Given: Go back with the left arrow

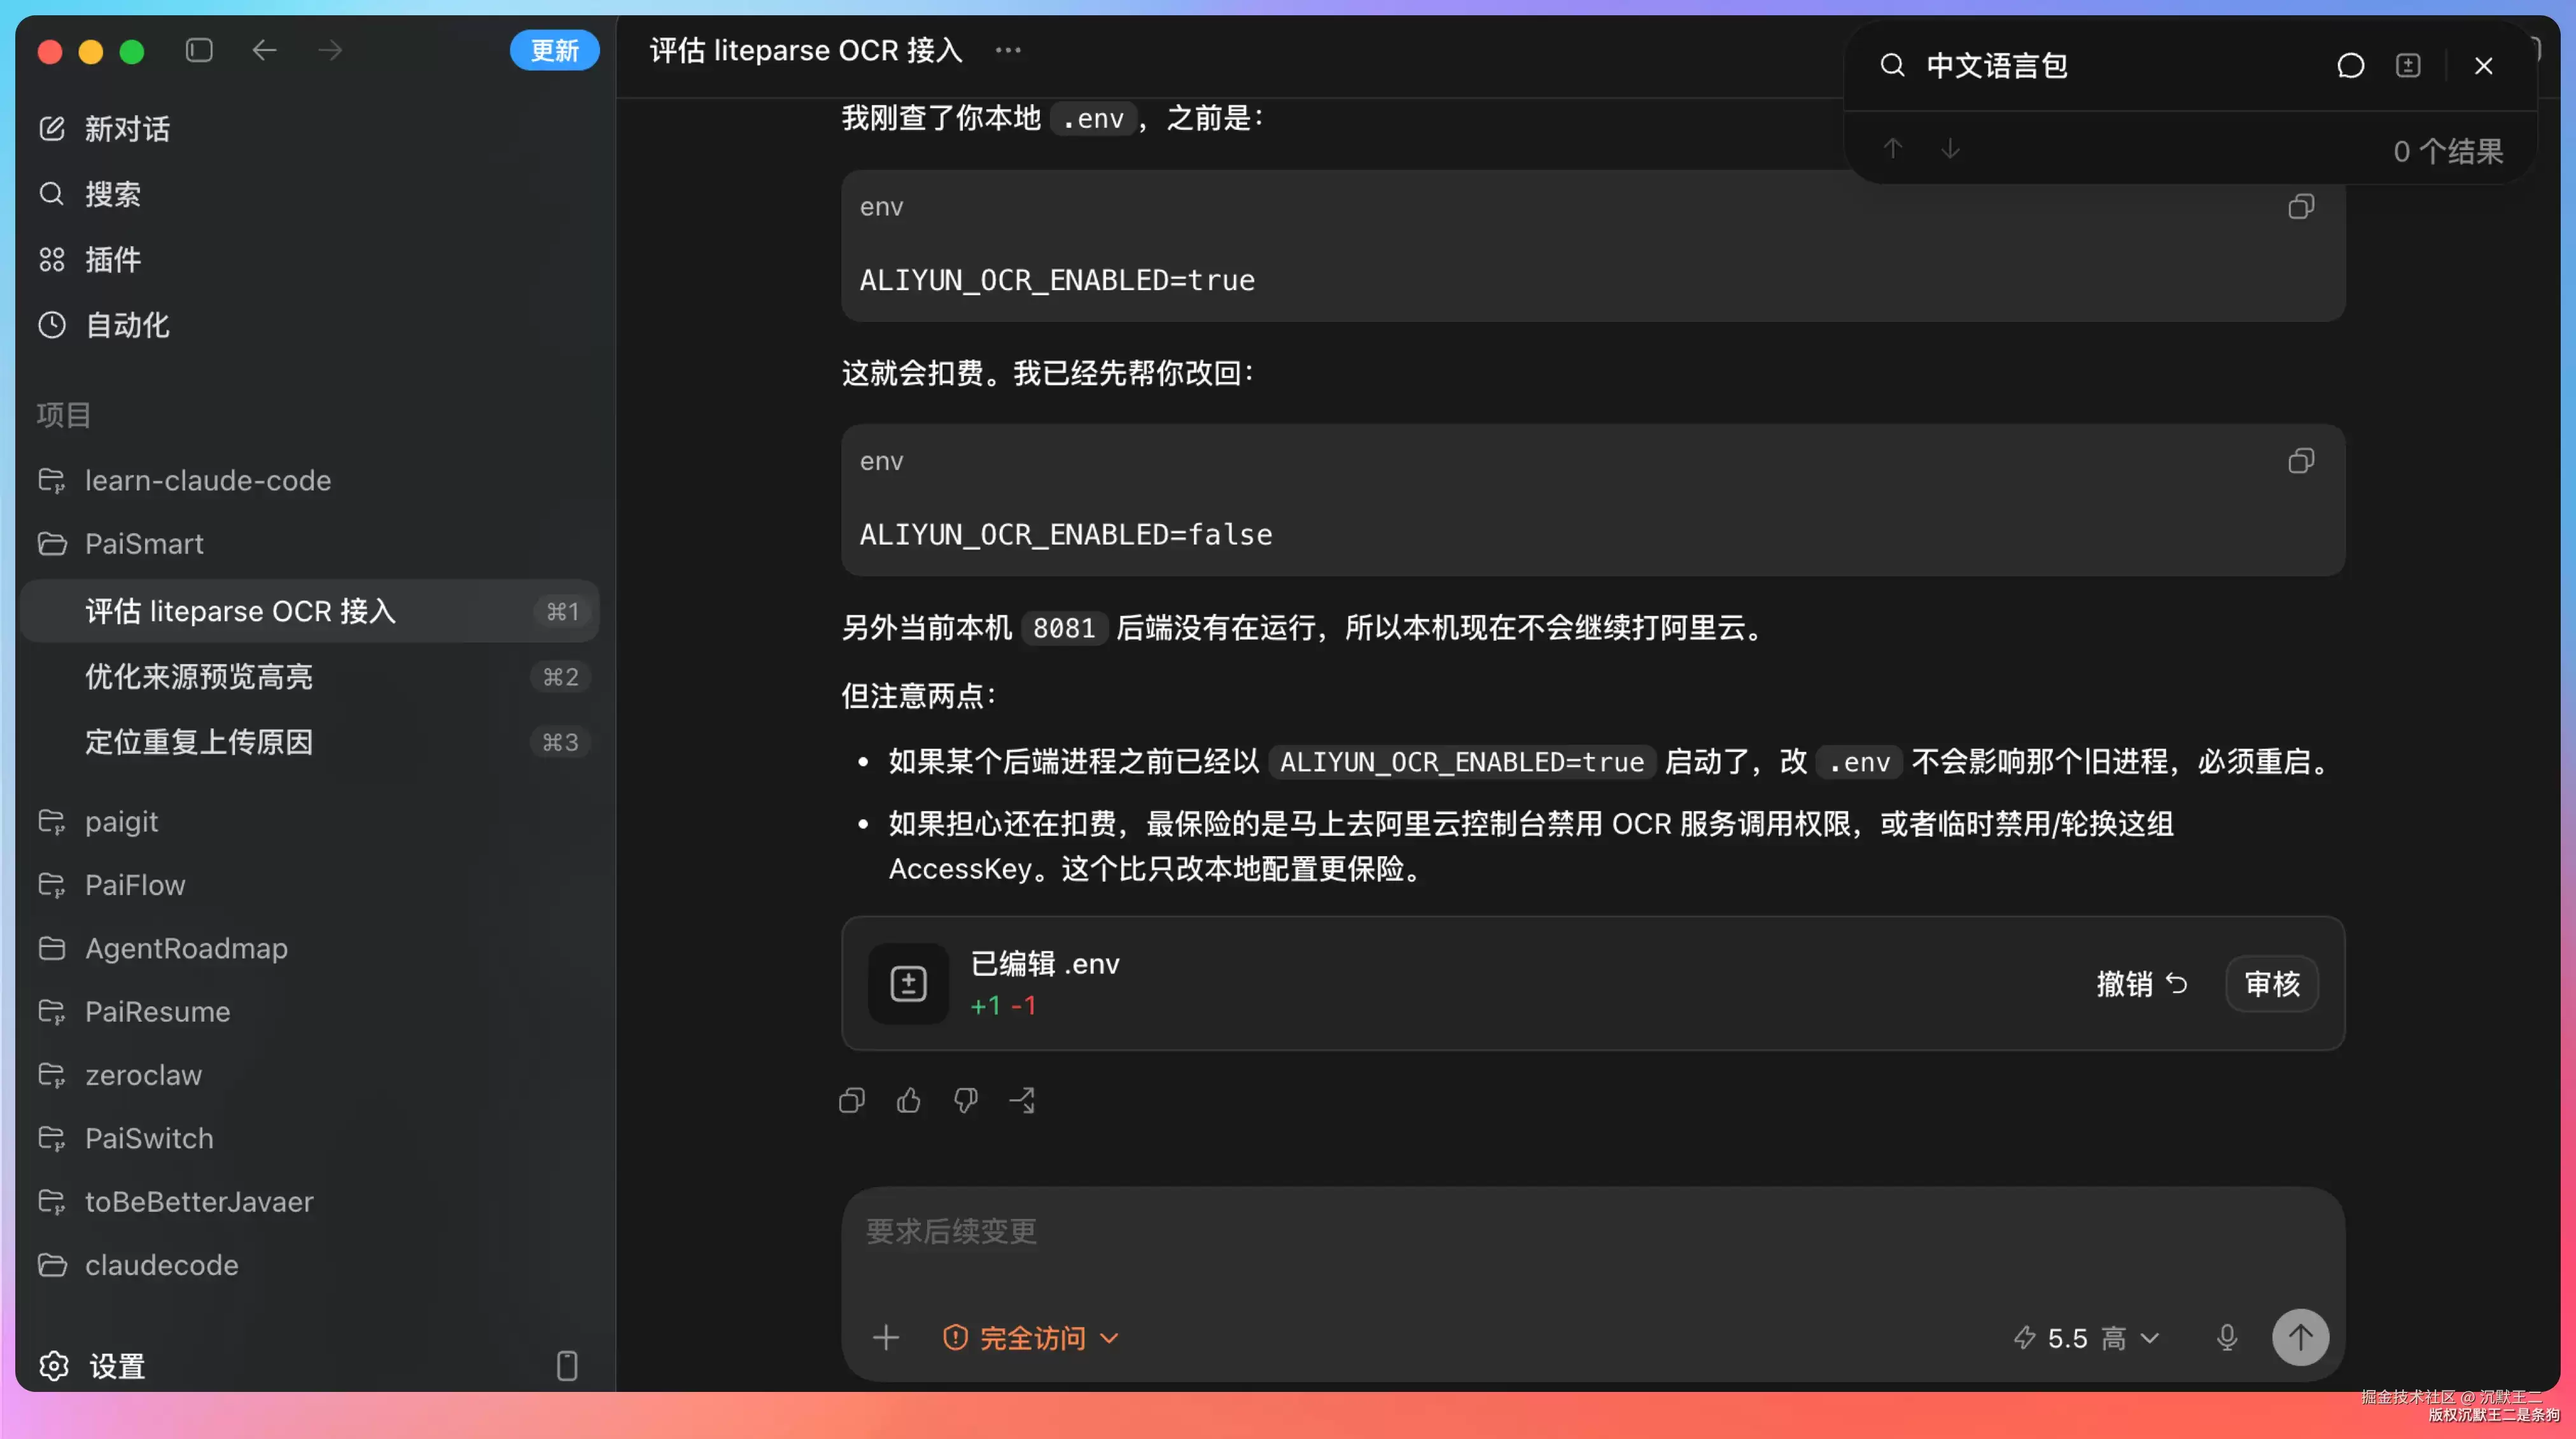Looking at the screenshot, I should (x=264, y=50).
